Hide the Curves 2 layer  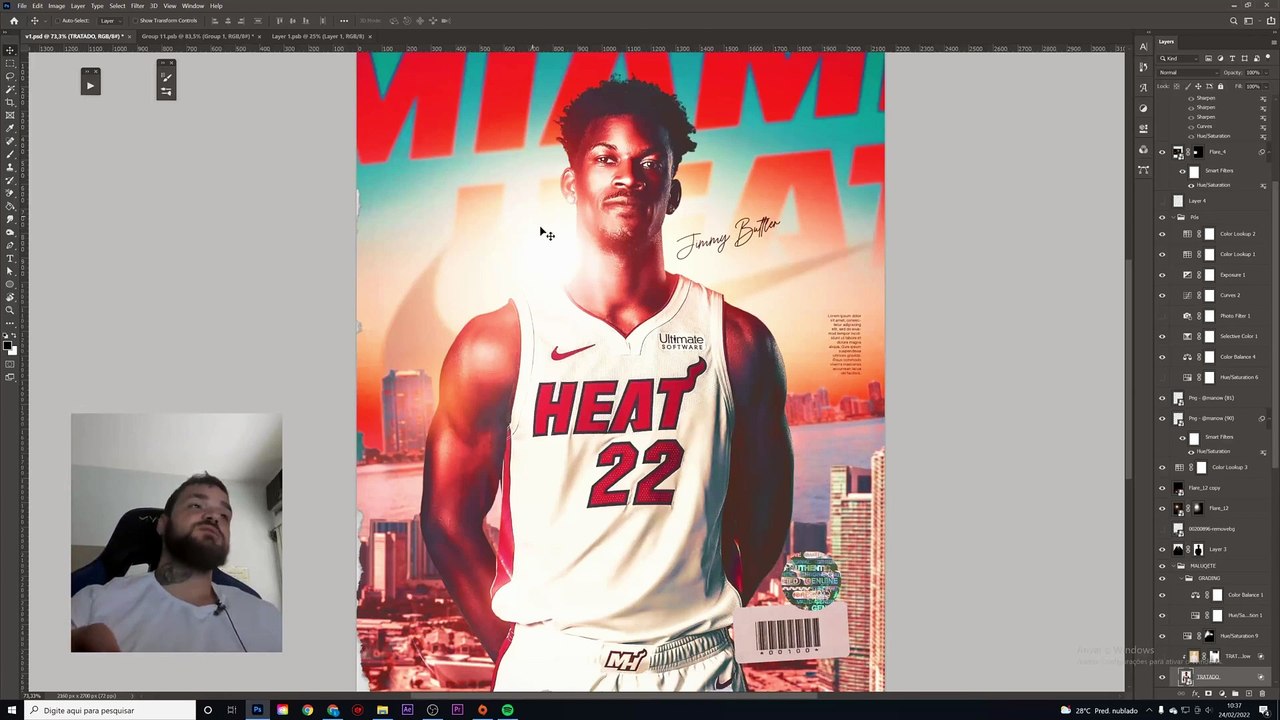coord(1162,295)
